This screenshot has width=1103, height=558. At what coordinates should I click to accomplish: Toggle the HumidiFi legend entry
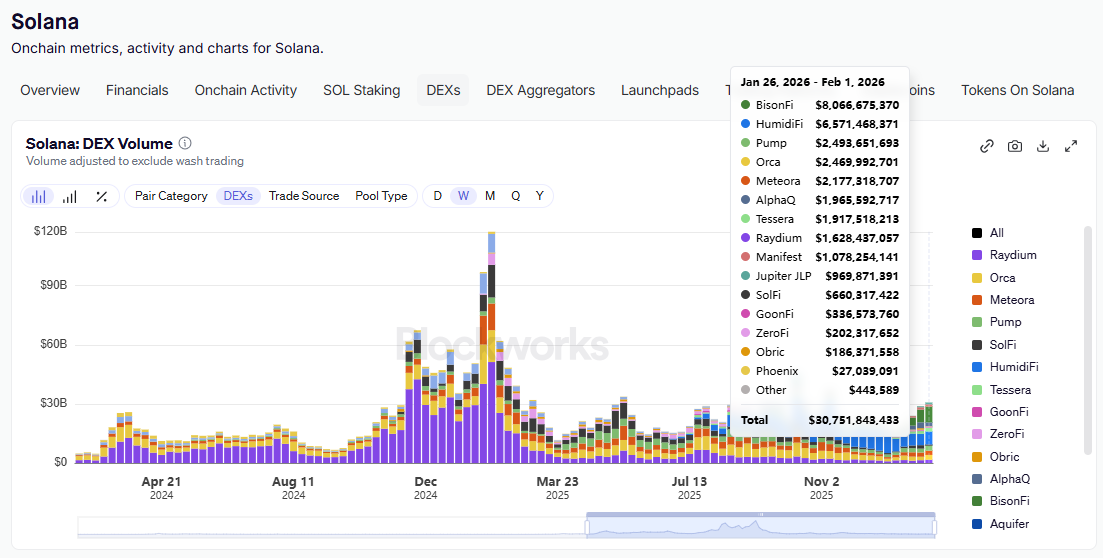point(1013,367)
